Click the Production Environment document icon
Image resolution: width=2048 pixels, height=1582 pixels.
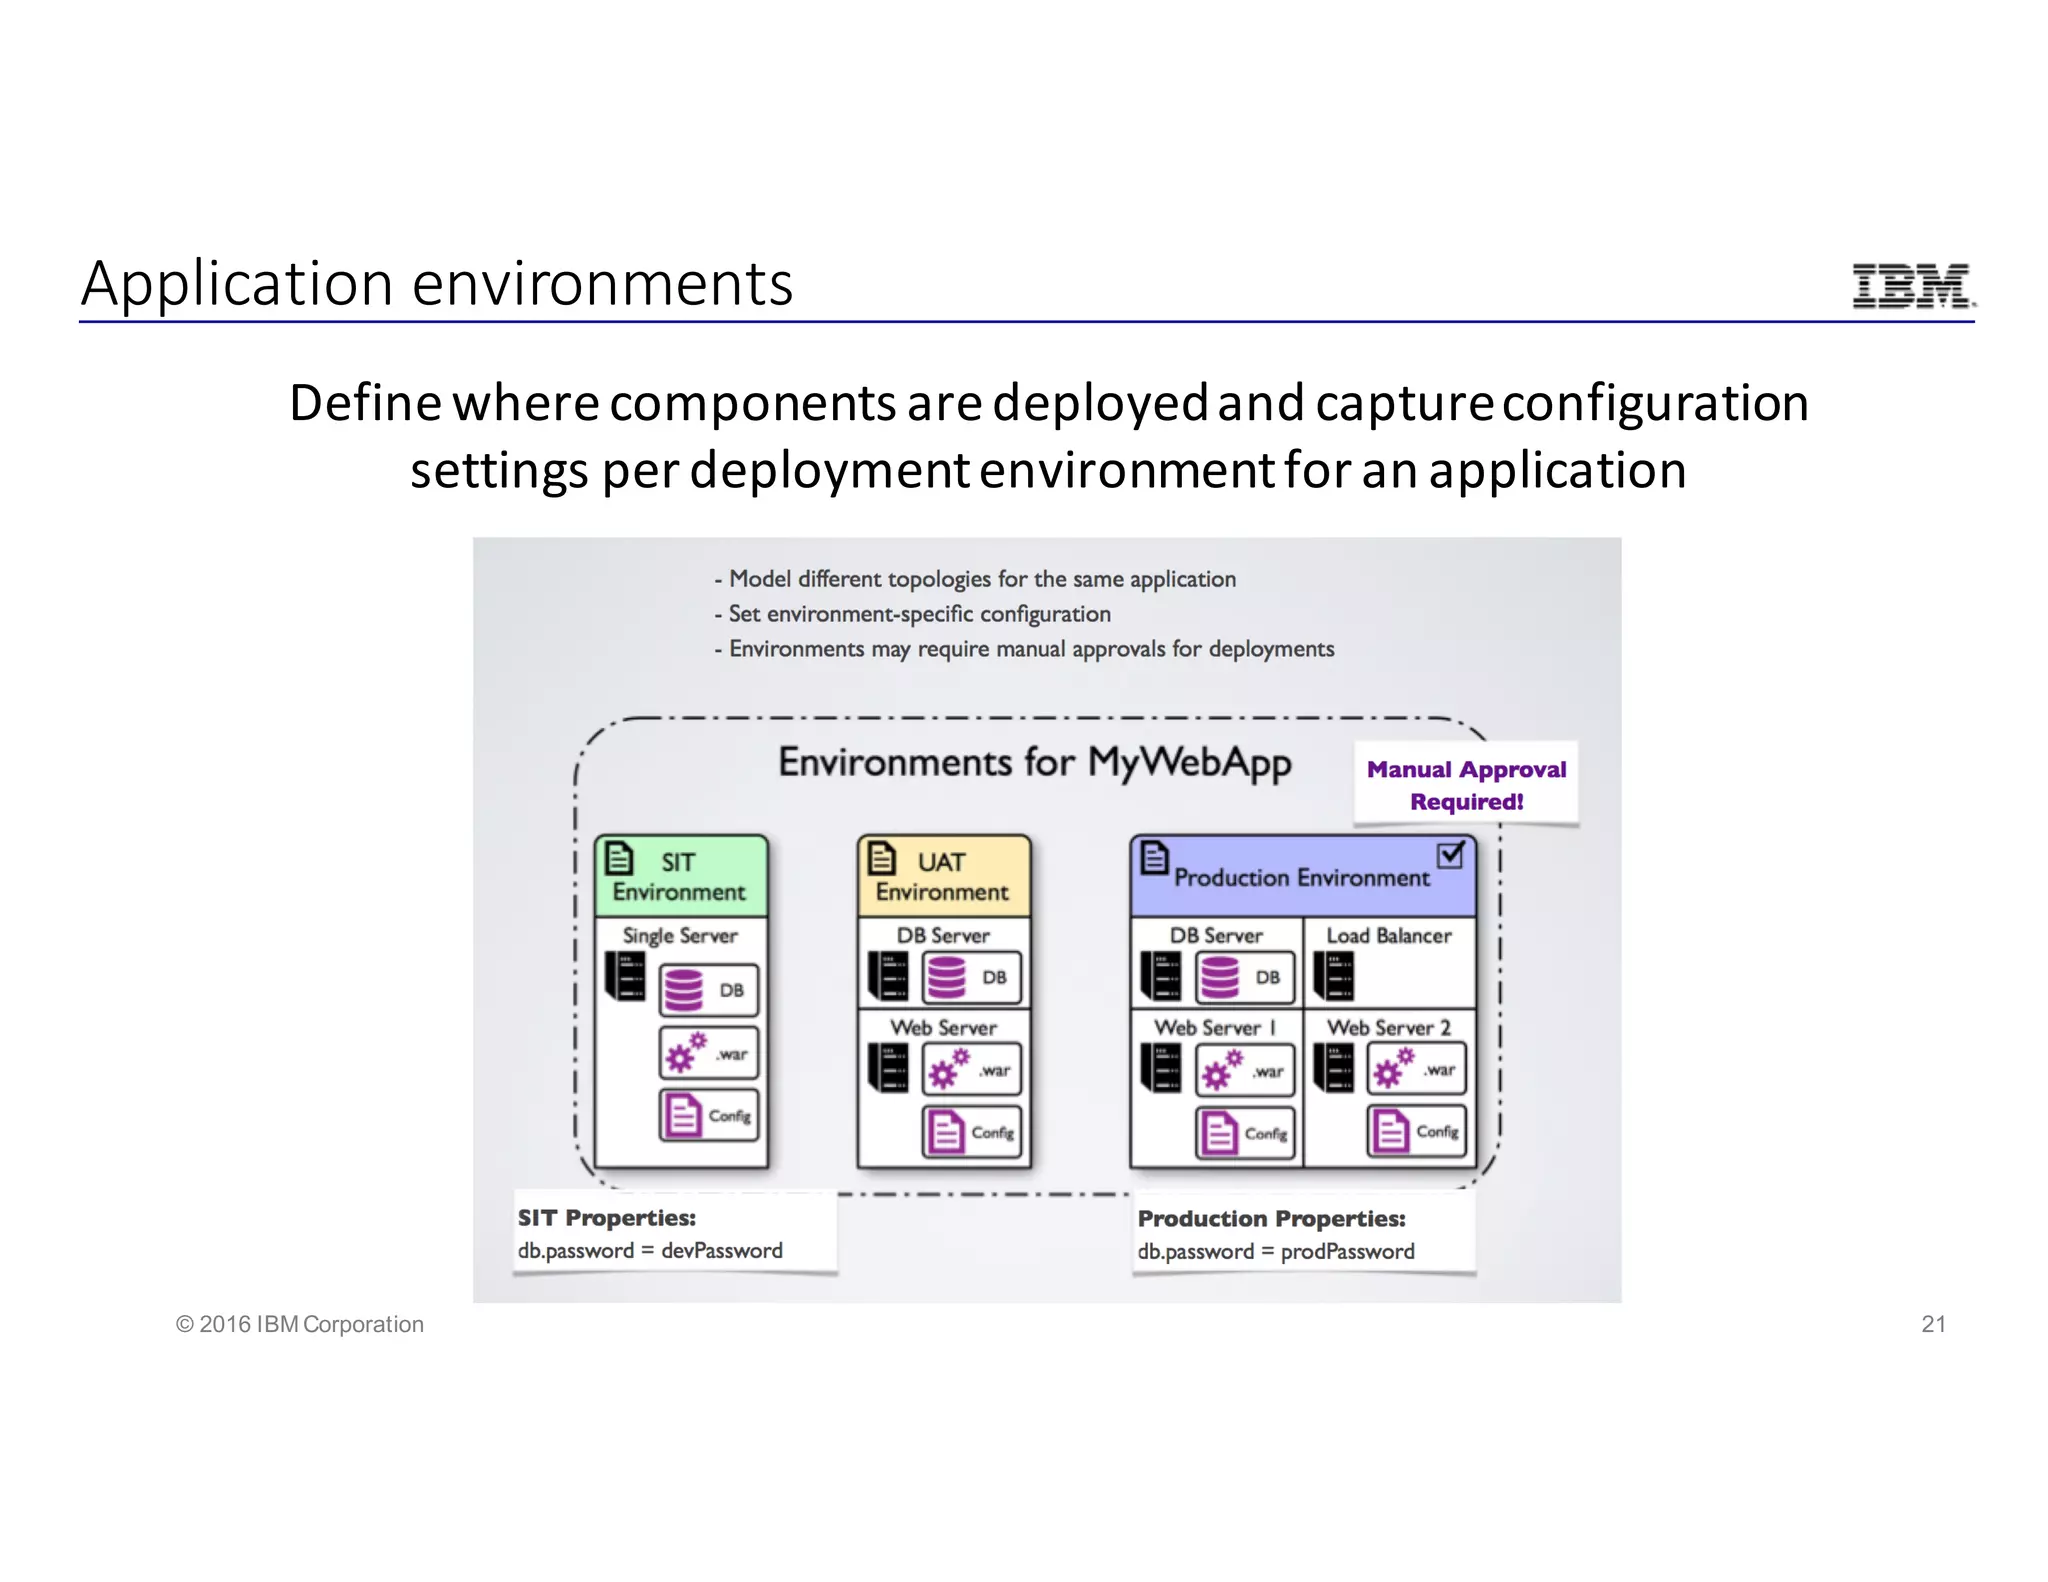[1154, 857]
